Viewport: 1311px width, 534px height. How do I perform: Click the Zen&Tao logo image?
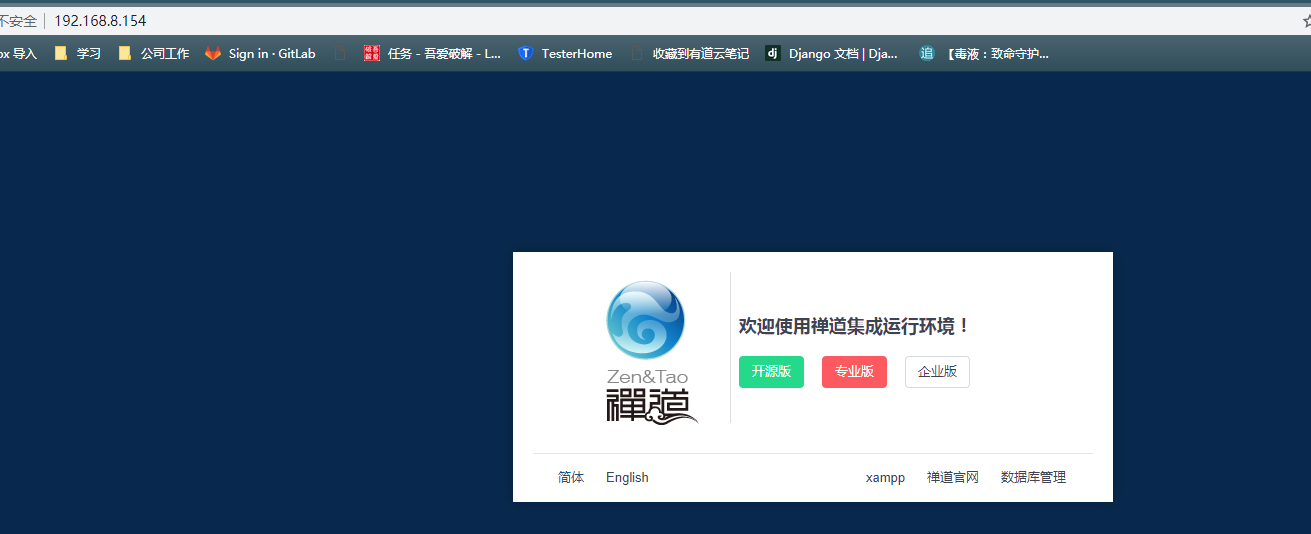pos(650,352)
